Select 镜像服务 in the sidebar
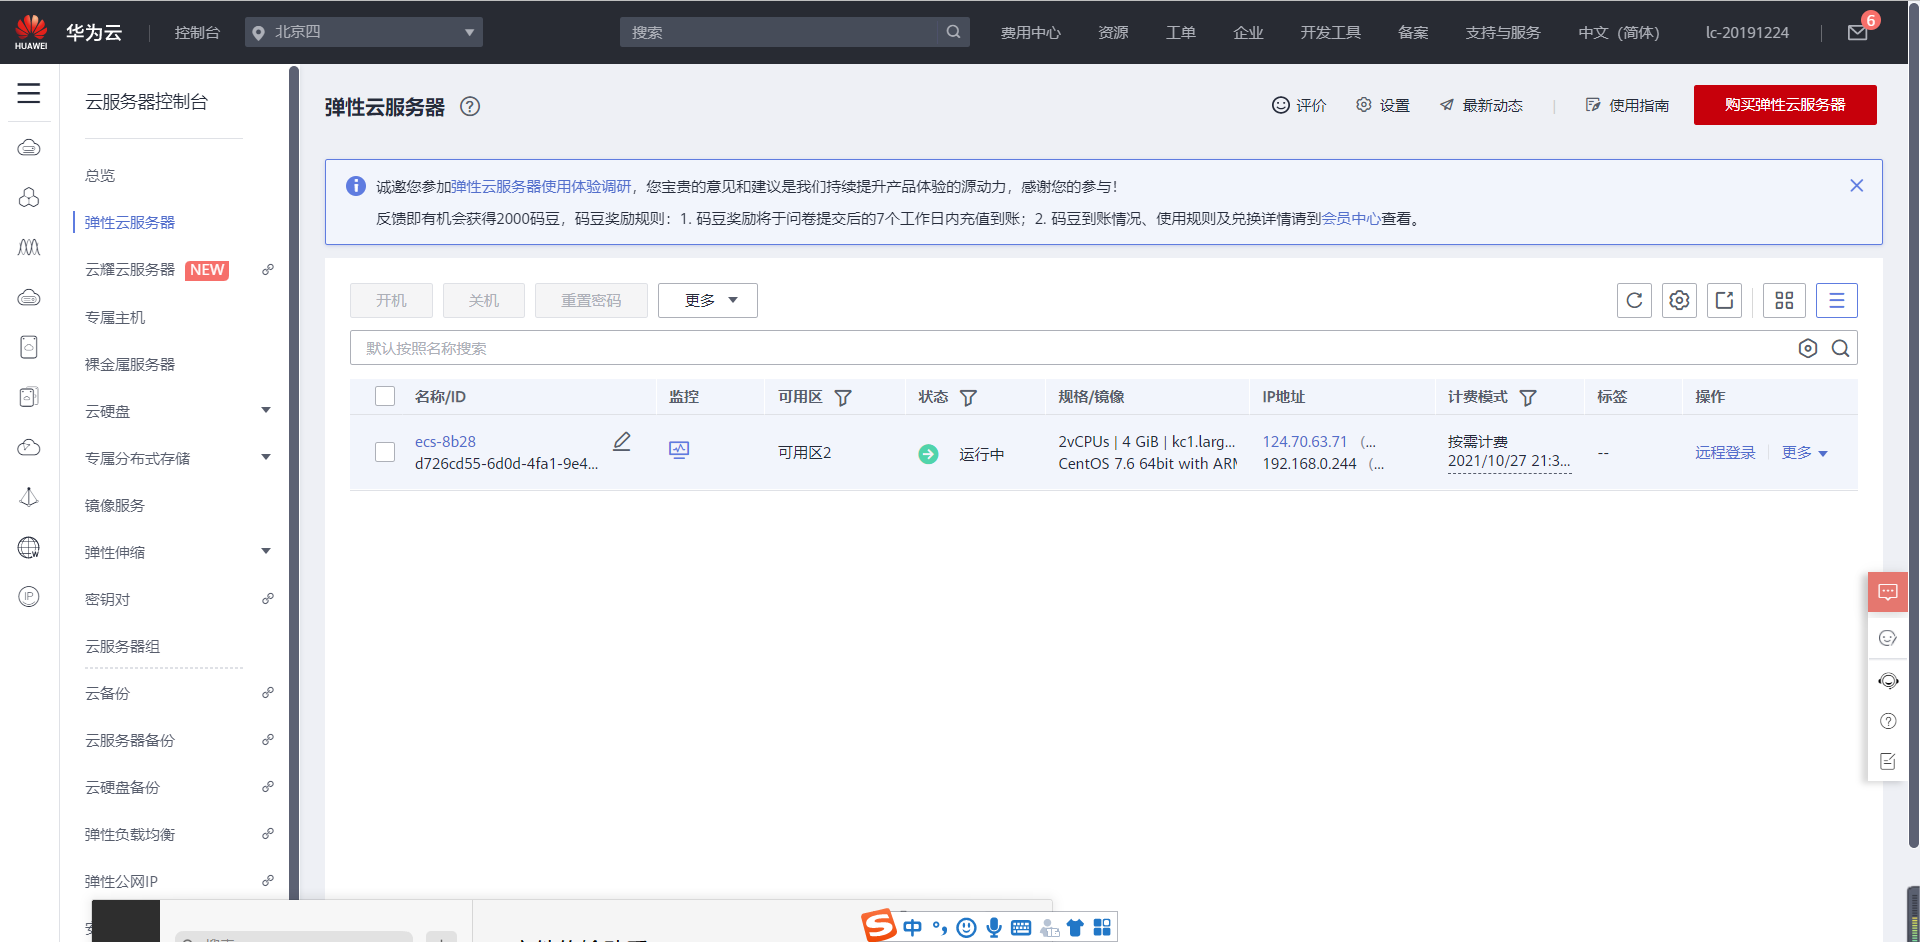Screen dimensions: 1920x942 (x=115, y=506)
